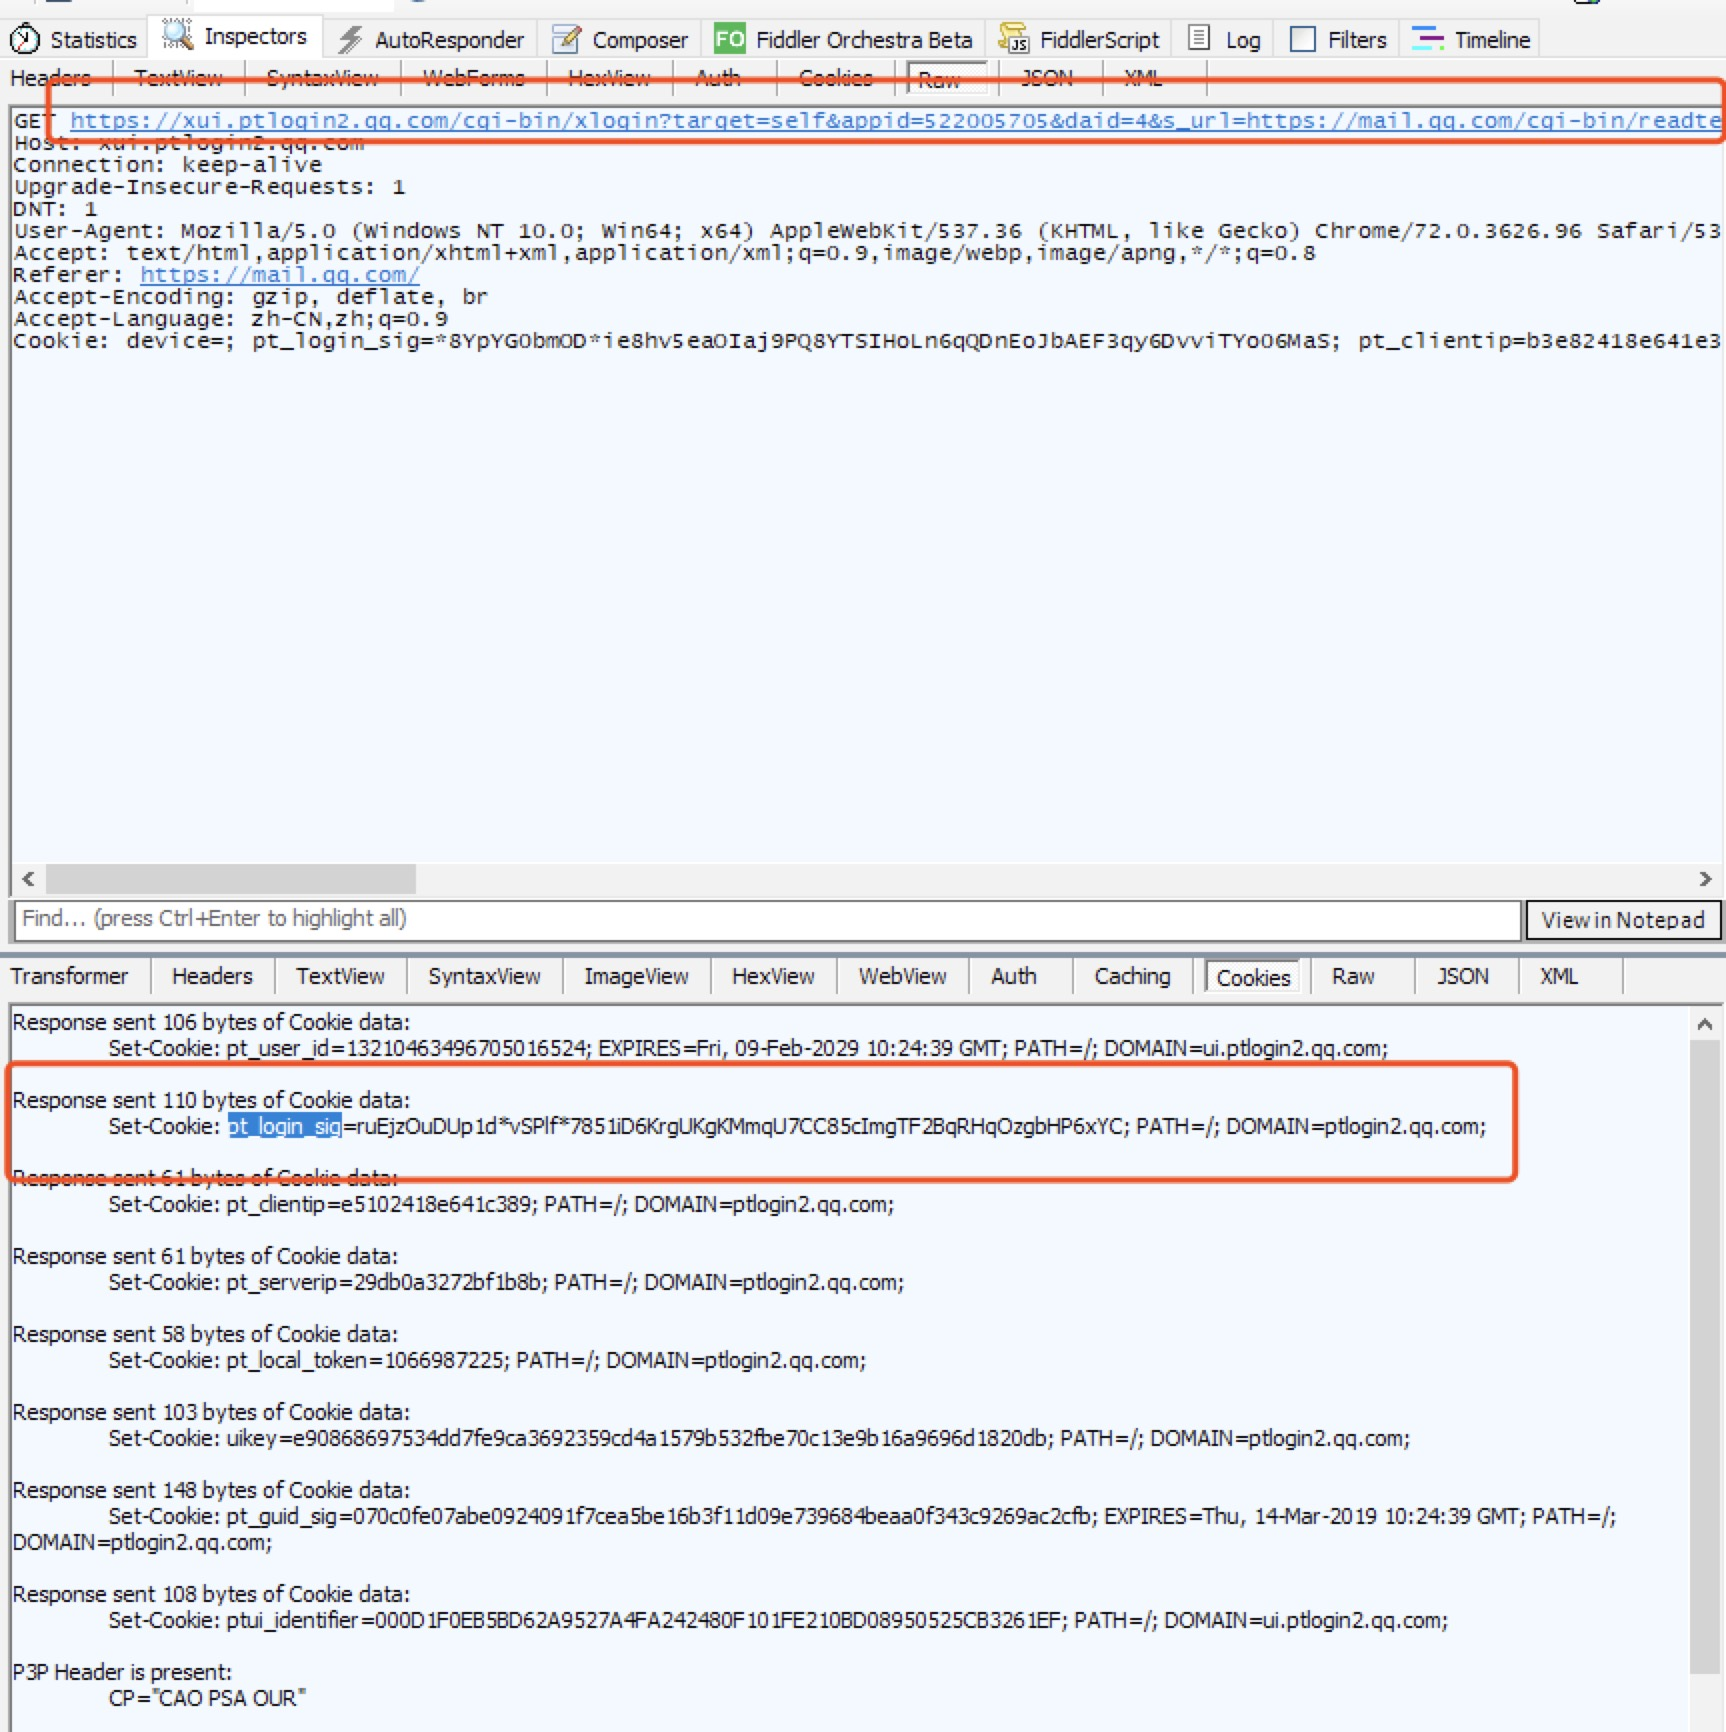Click the Accept-Language header line
The image size is (1726, 1732).
[x=230, y=319]
